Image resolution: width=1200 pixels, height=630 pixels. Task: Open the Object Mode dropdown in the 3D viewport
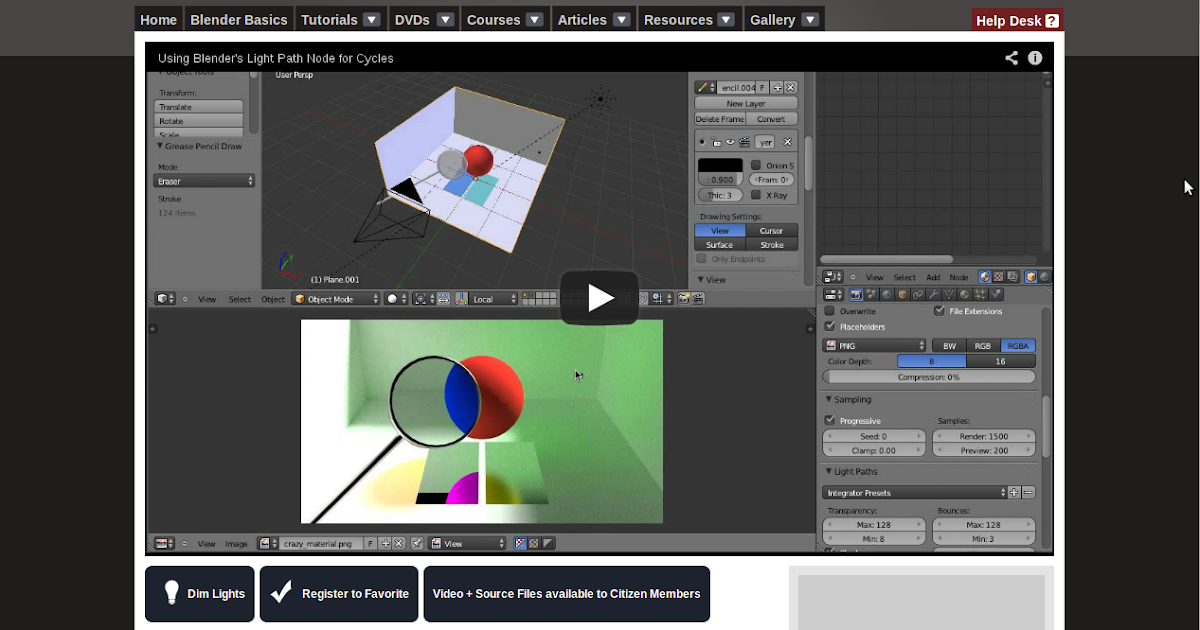click(x=335, y=298)
